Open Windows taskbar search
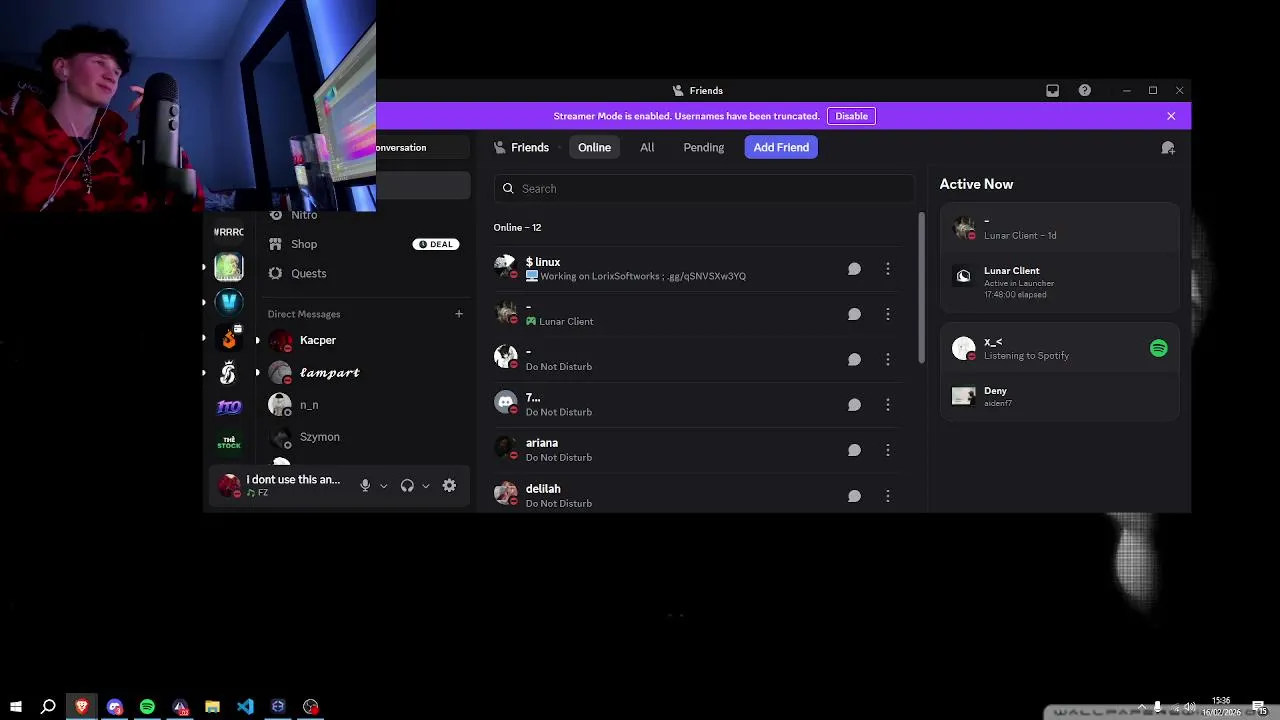 pos(48,707)
